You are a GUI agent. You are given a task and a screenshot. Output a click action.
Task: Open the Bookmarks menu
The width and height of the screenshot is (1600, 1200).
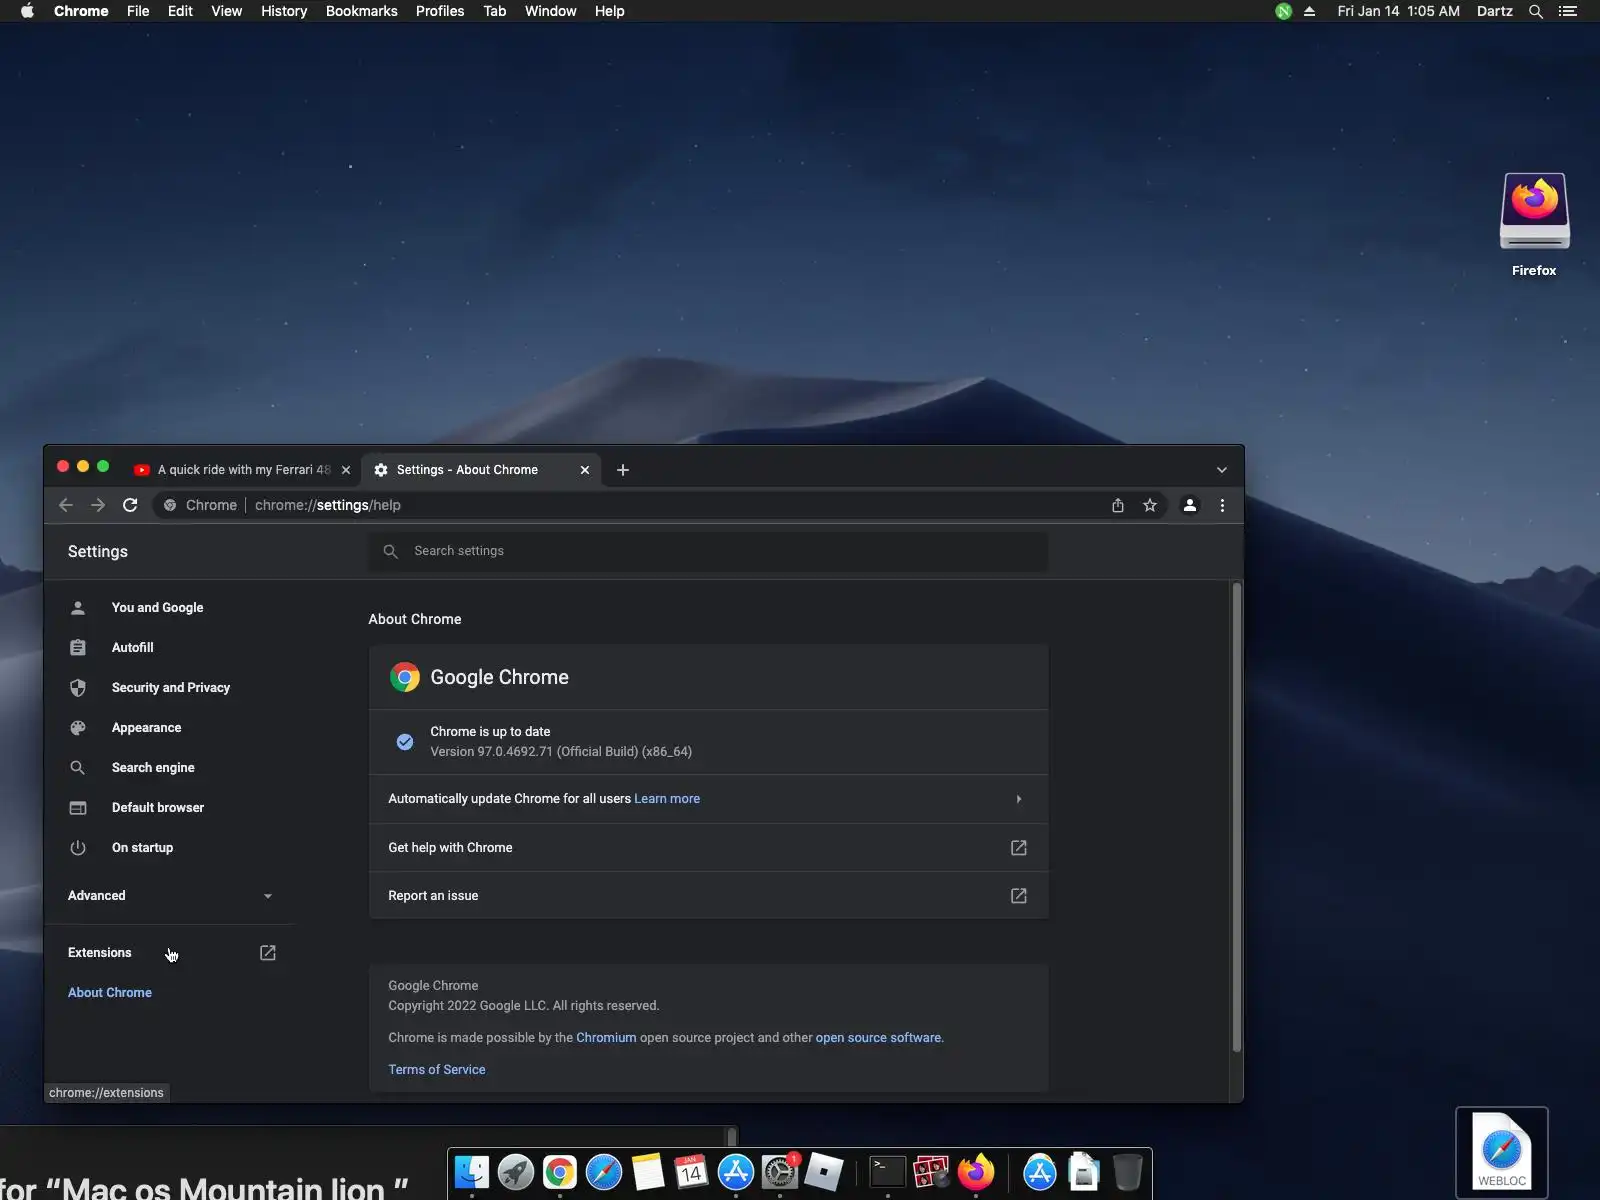coord(362,11)
